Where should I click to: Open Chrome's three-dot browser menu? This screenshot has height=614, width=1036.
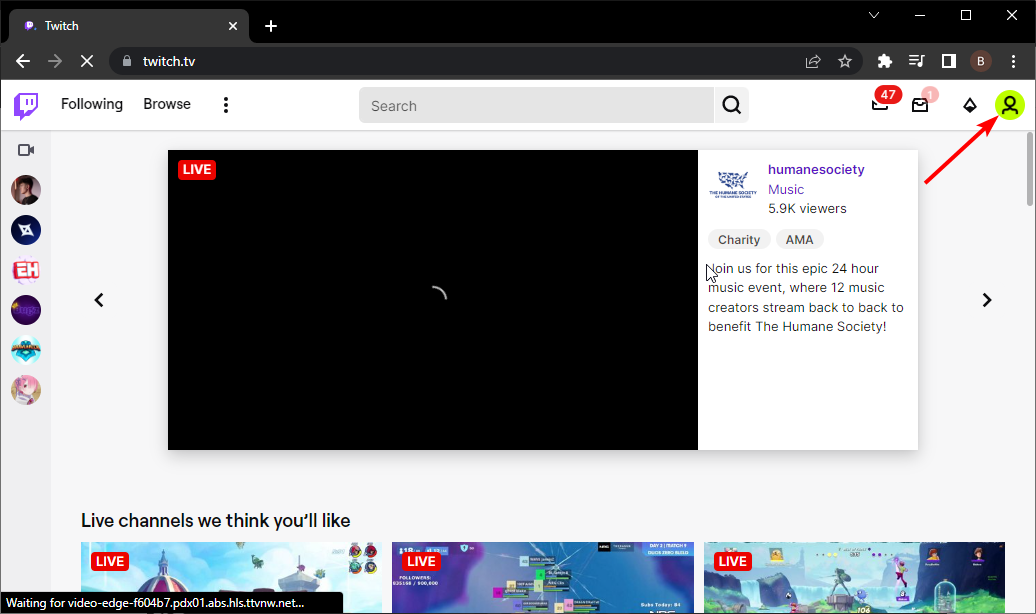pyautogui.click(x=1013, y=61)
